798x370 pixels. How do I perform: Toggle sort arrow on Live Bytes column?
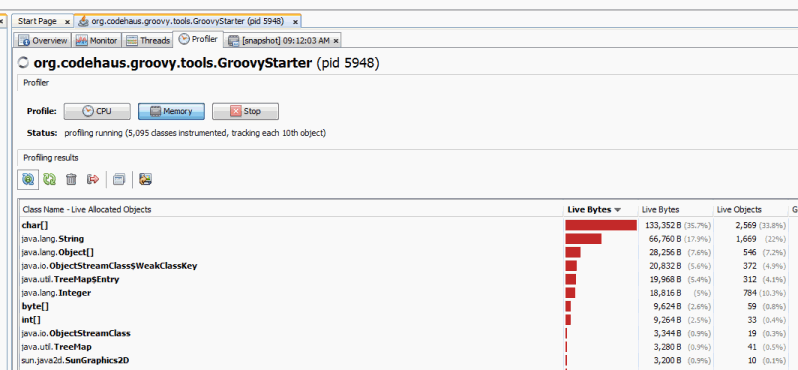tap(618, 210)
